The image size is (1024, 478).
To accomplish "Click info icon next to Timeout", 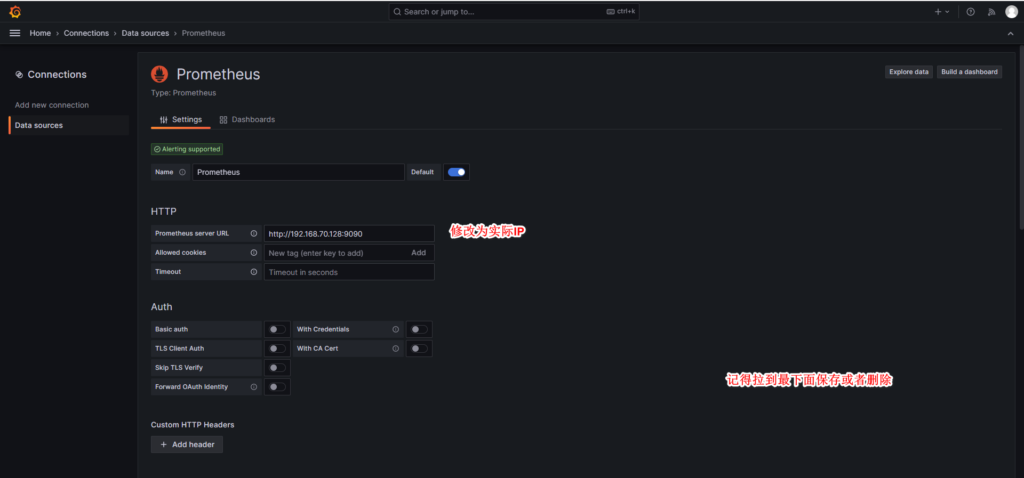I will (254, 272).
